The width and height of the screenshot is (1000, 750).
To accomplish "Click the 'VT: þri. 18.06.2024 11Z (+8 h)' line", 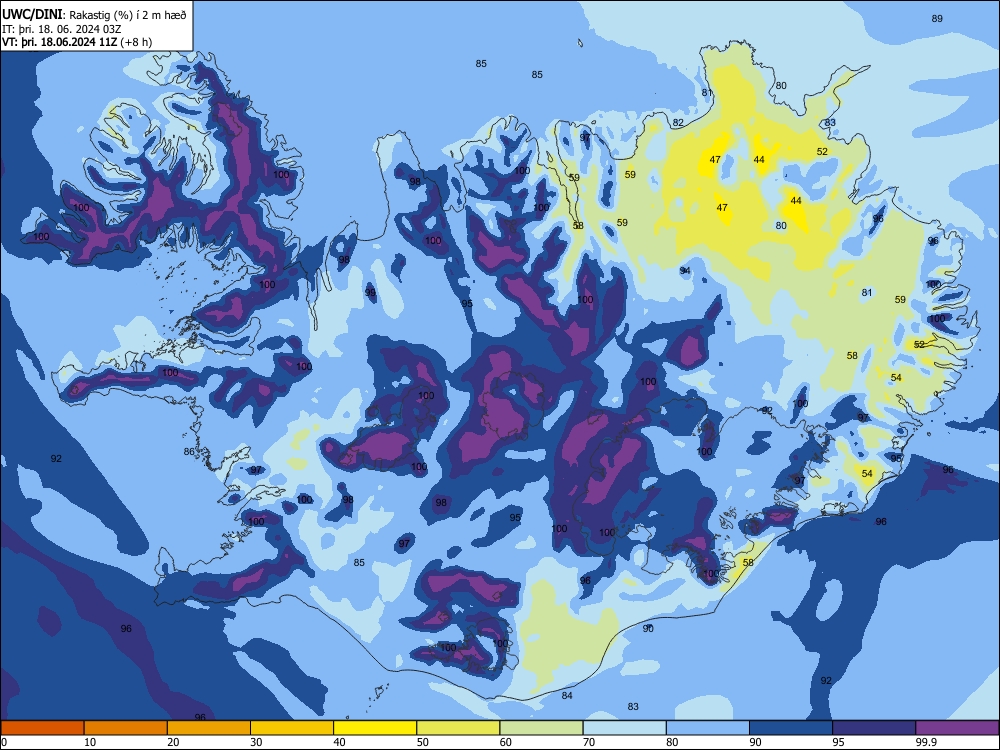I will point(77,42).
